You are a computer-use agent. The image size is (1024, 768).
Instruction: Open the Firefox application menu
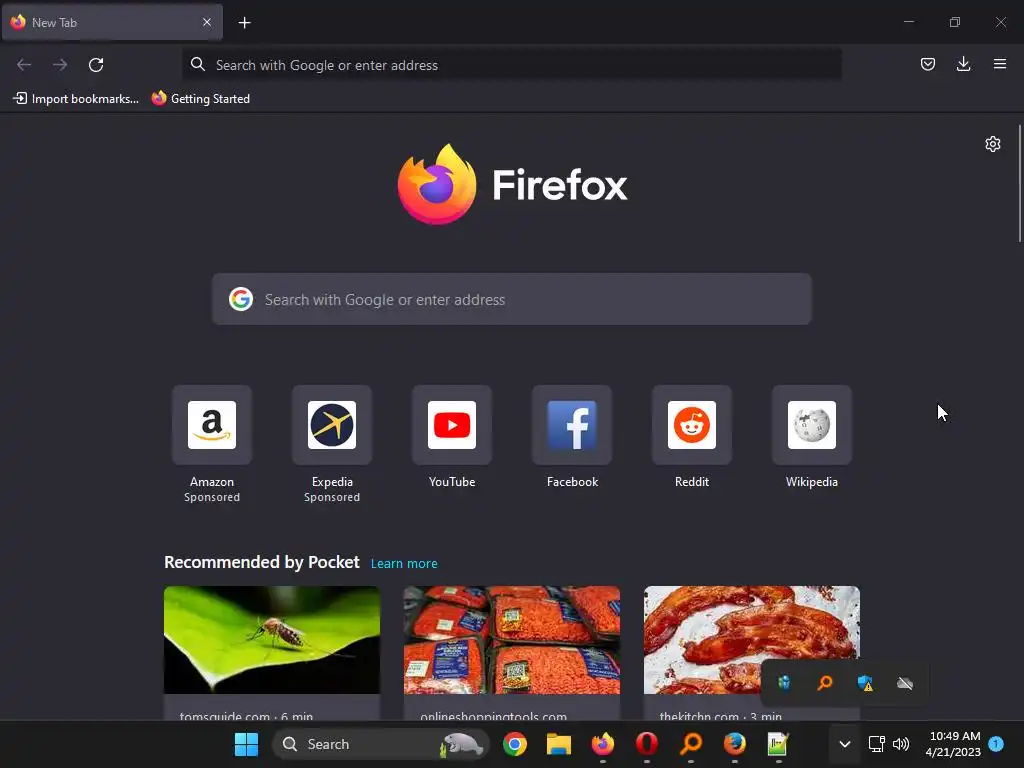coord(999,64)
